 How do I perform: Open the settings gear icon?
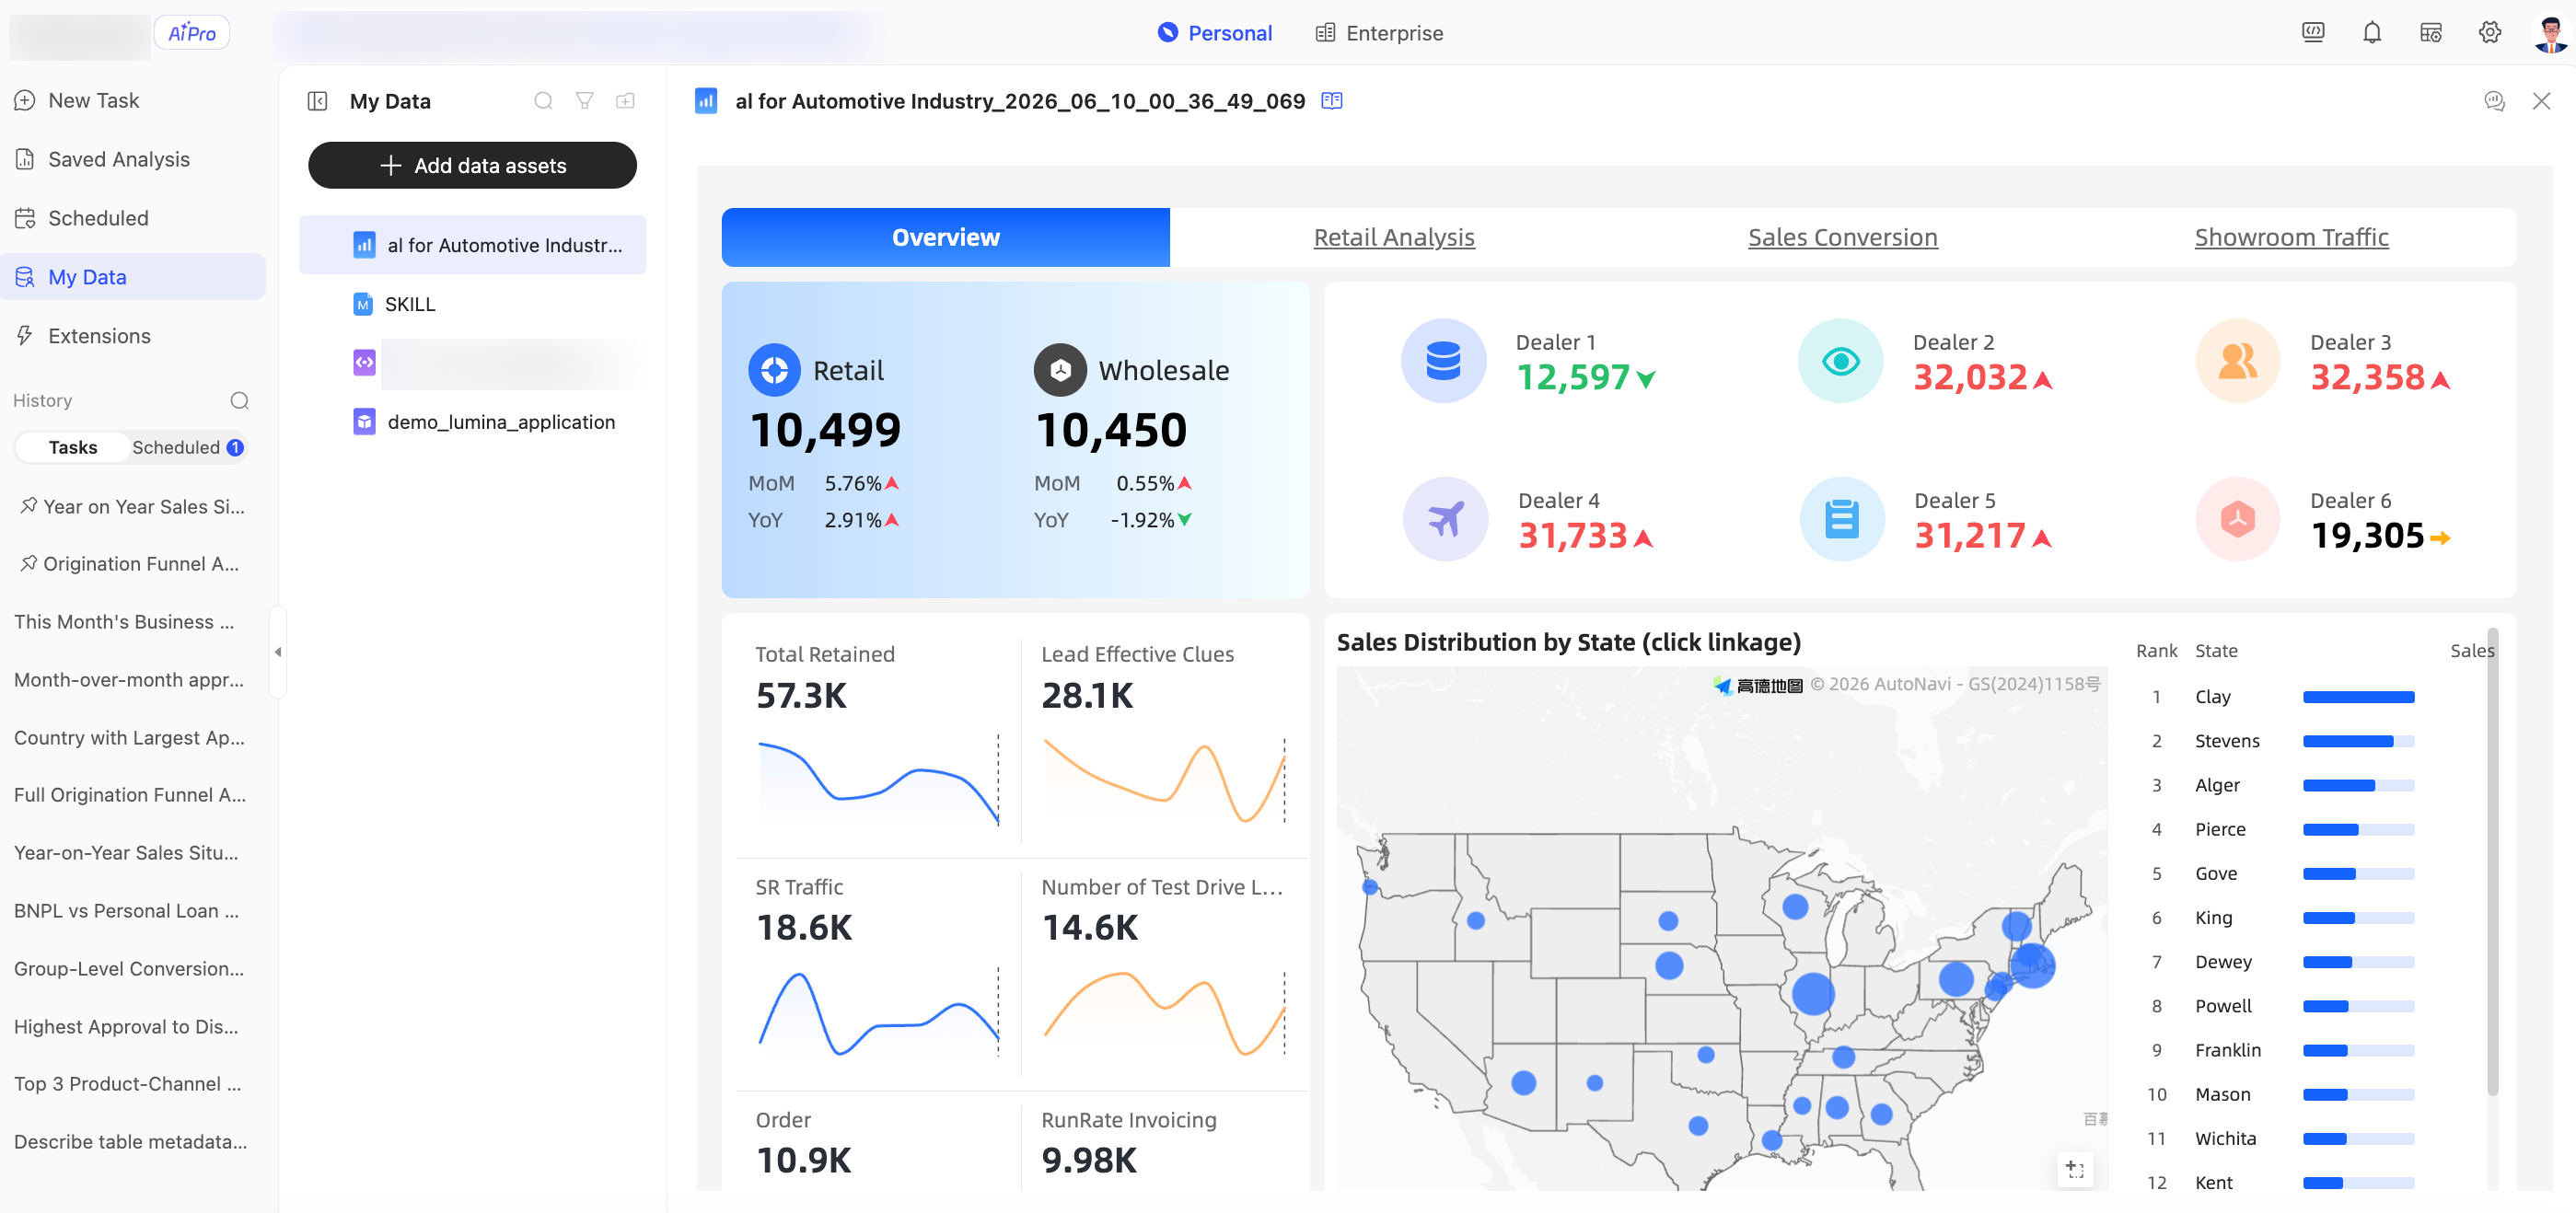[x=2489, y=33]
